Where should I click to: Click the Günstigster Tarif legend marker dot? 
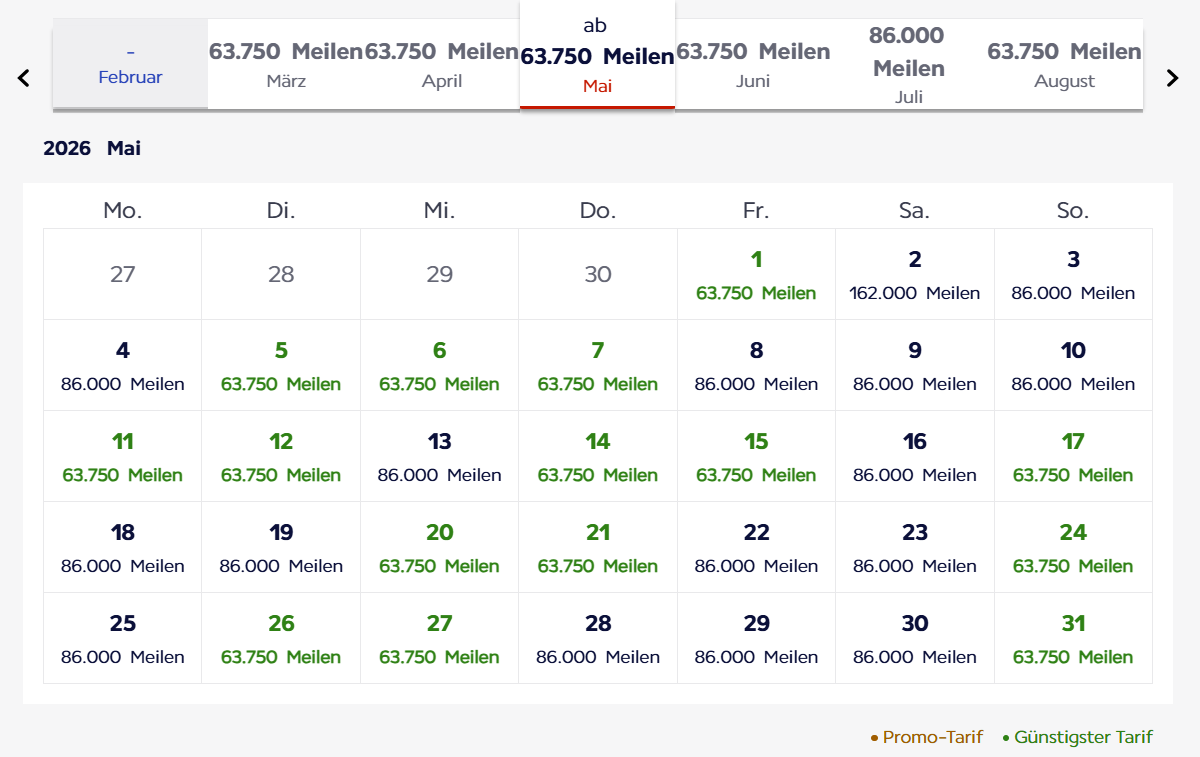point(1006,737)
